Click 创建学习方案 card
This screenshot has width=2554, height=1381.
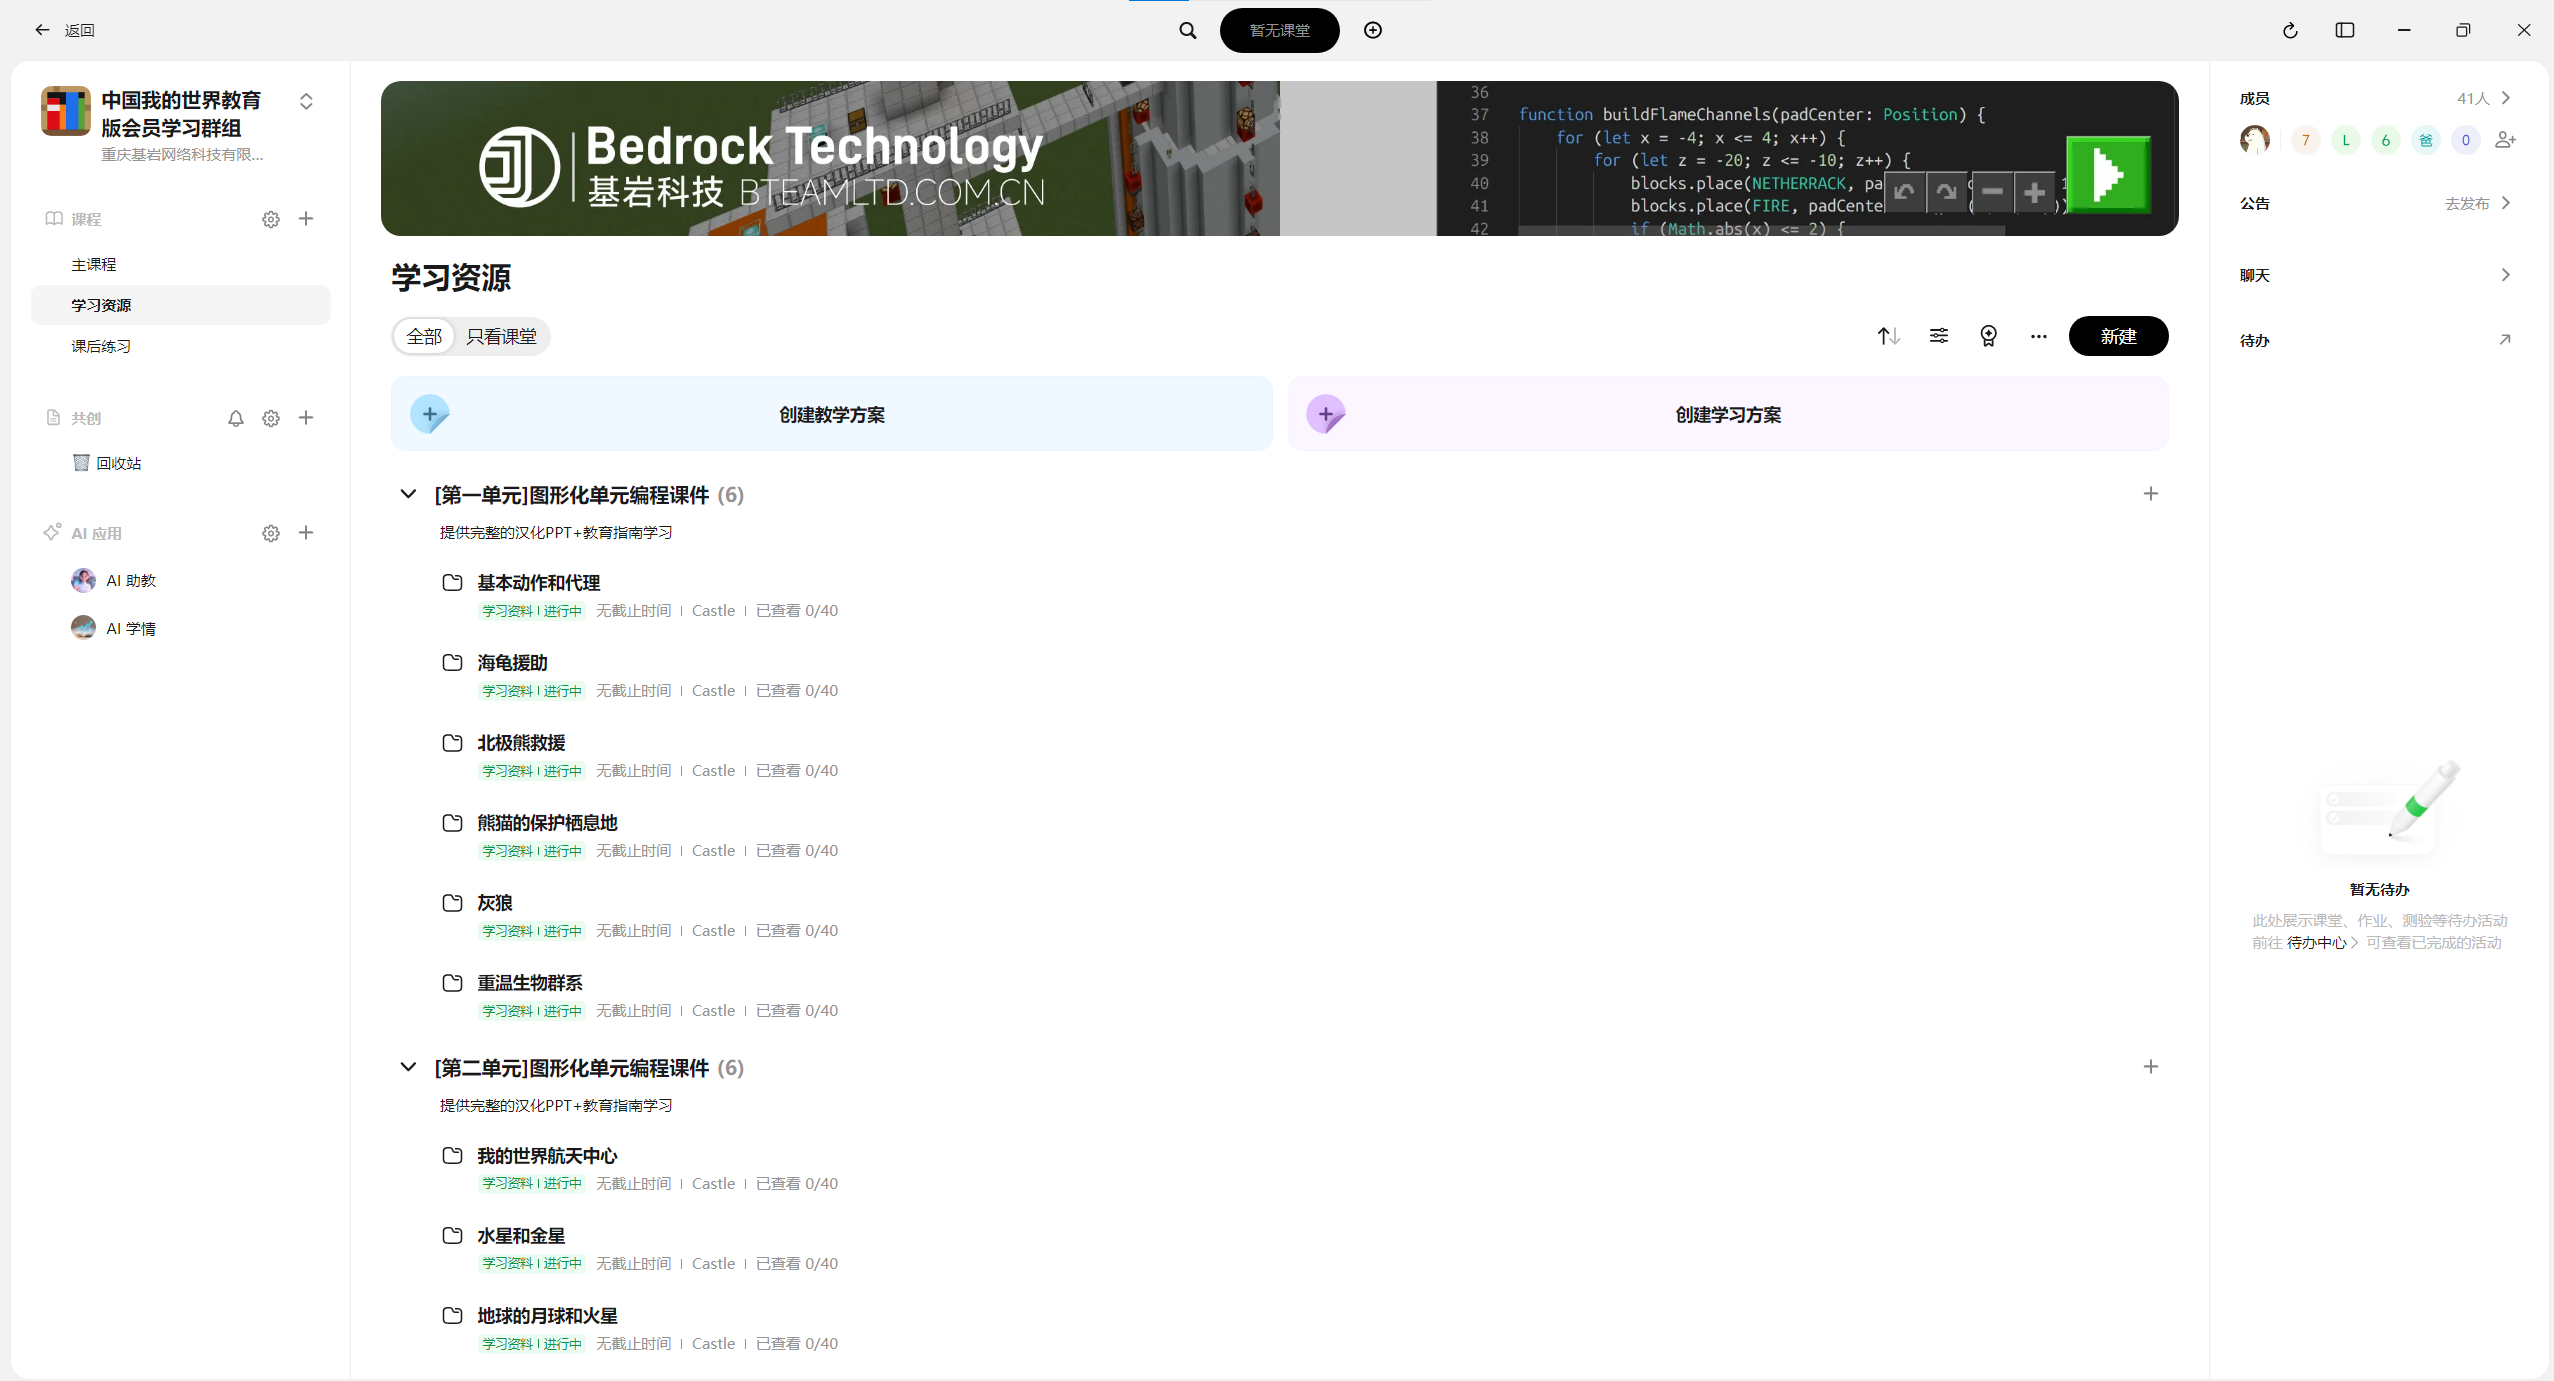(1728, 414)
